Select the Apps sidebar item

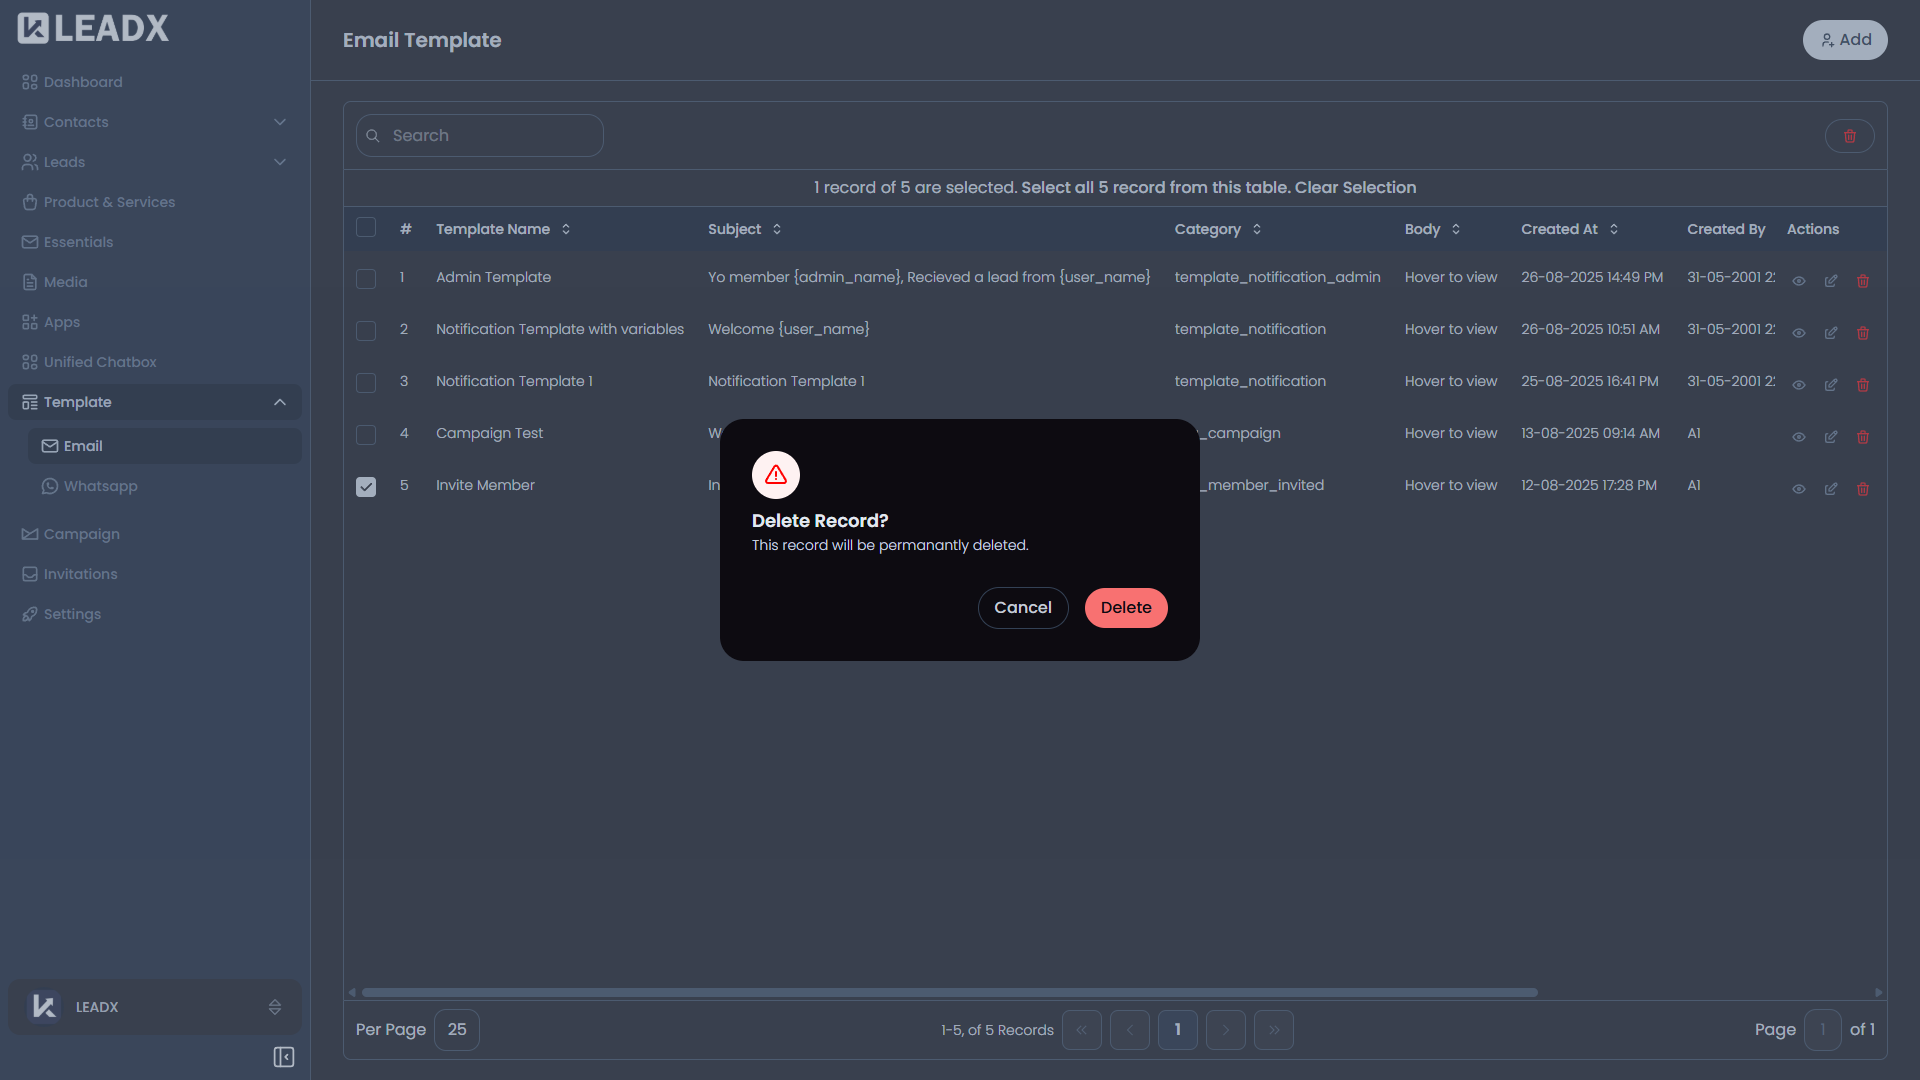click(61, 321)
